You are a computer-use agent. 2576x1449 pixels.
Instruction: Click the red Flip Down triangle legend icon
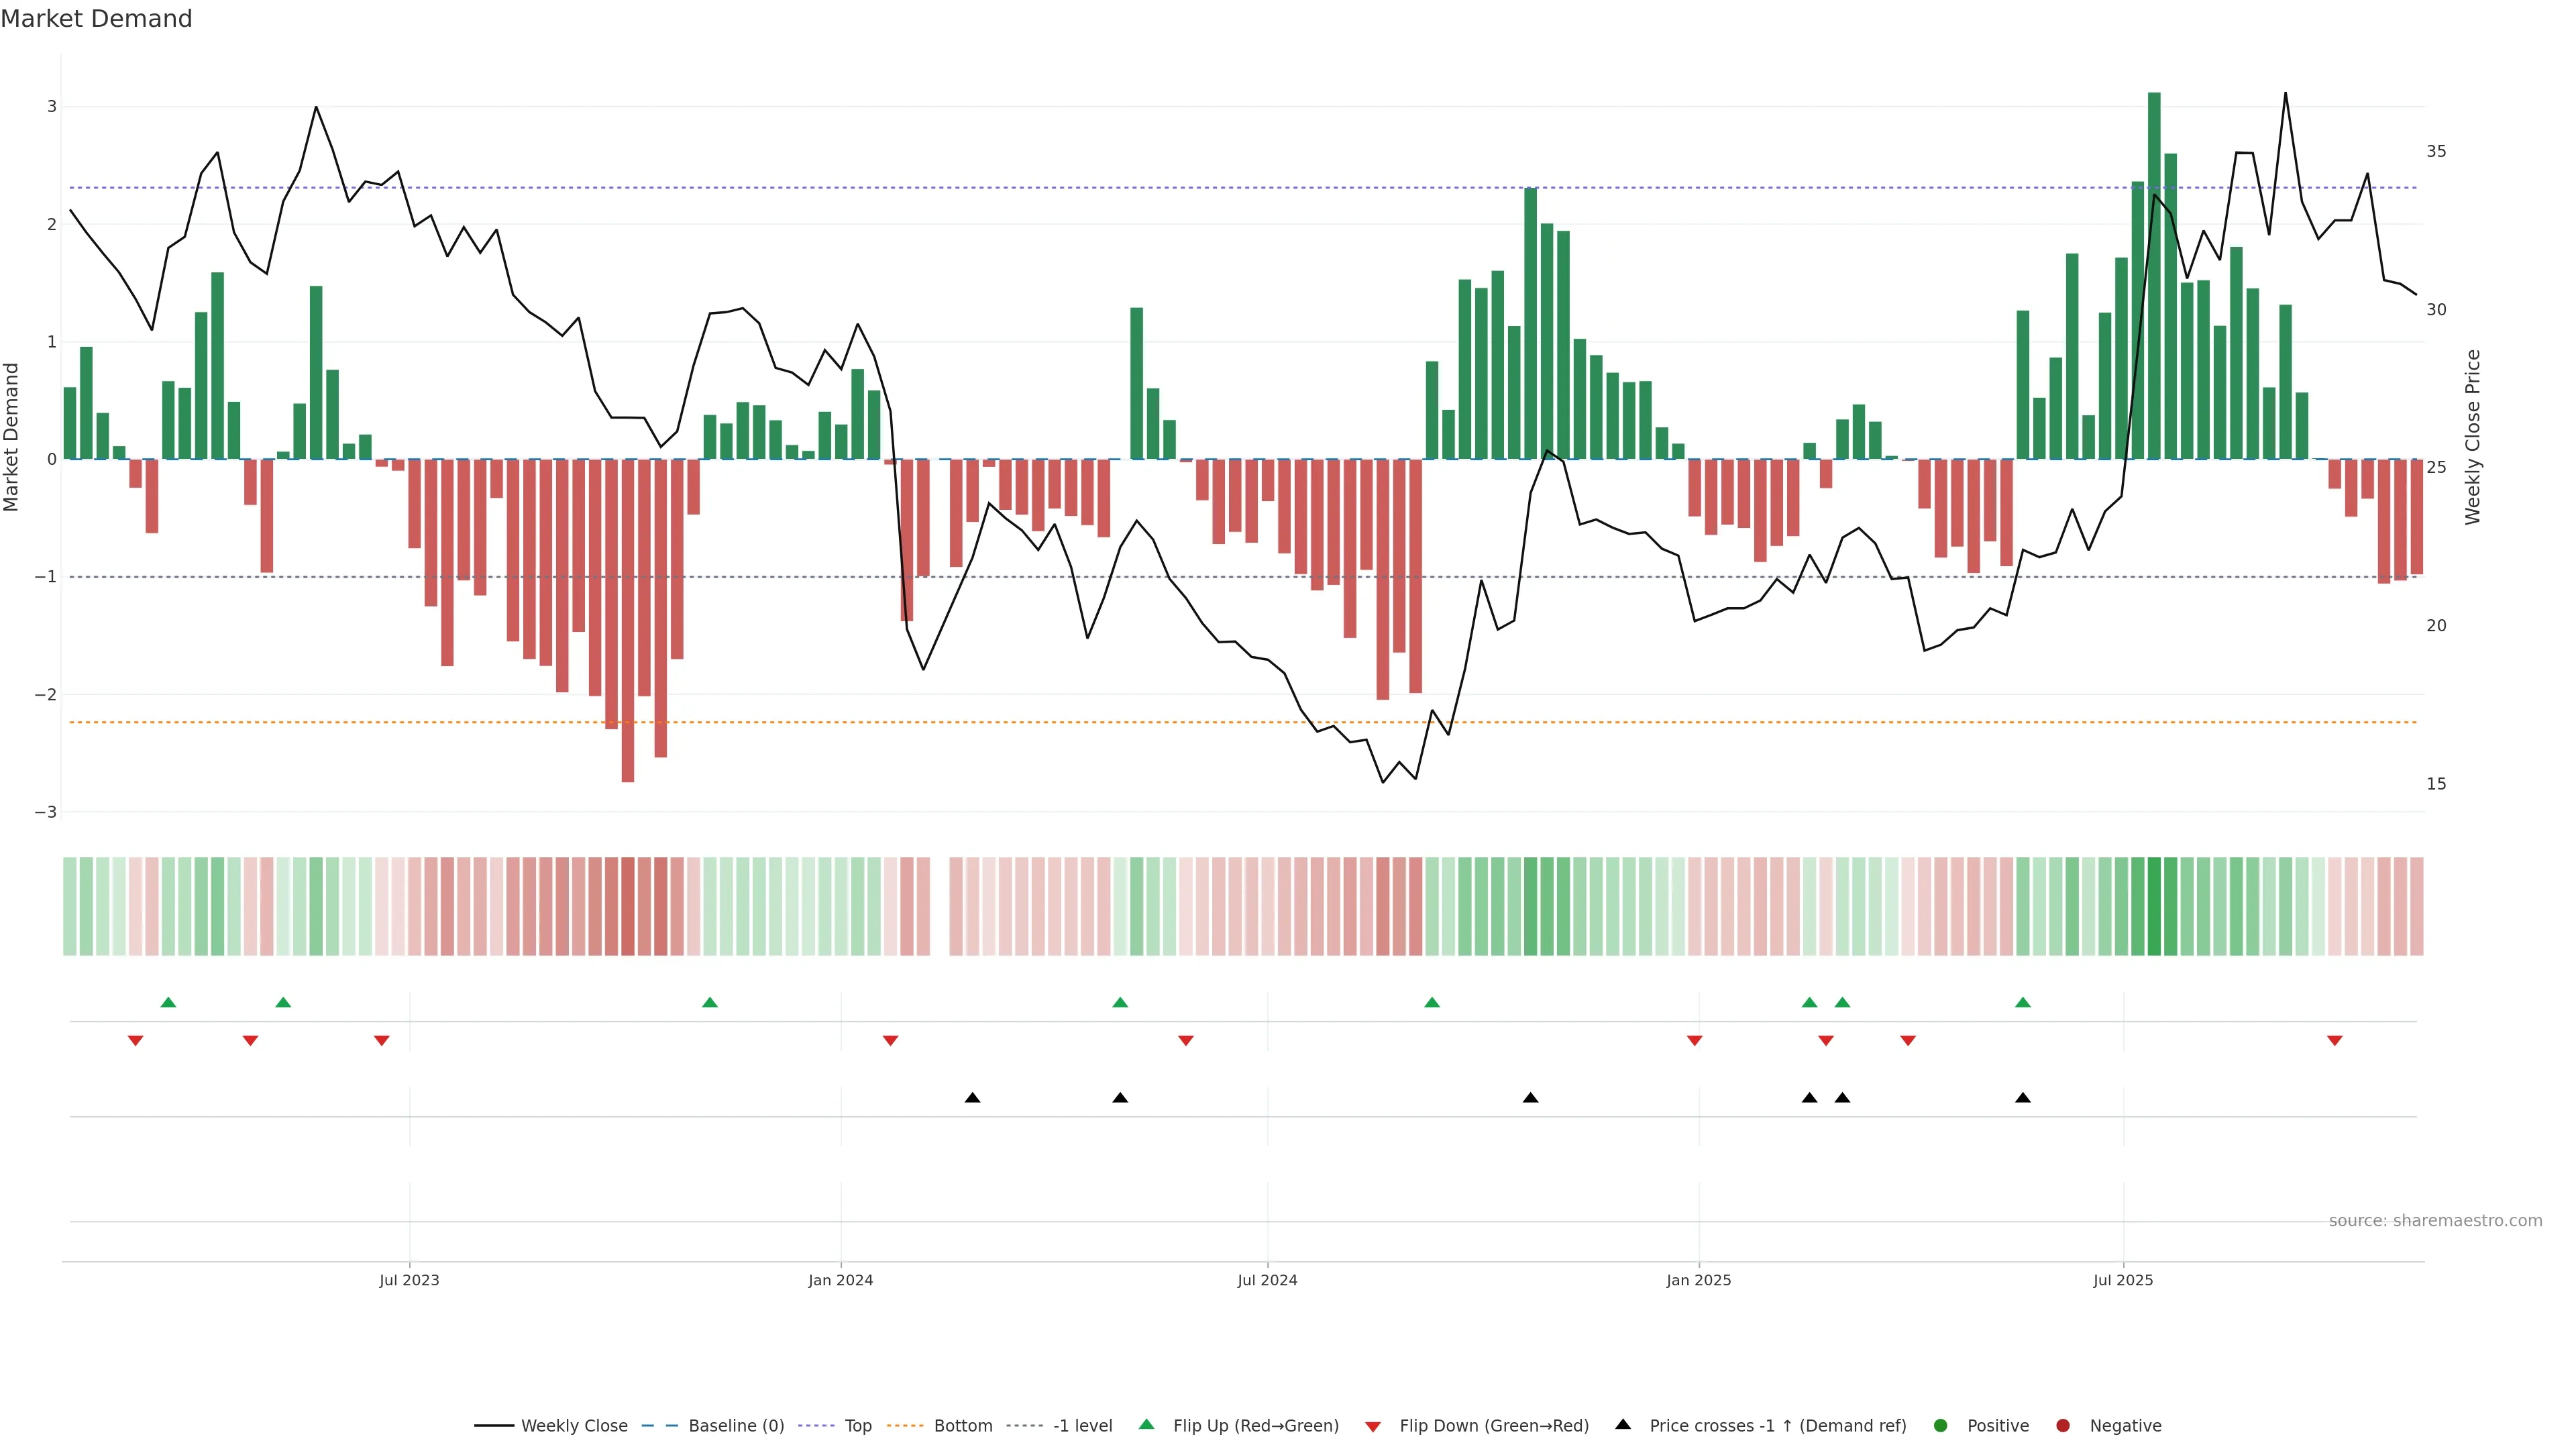pyautogui.click(x=1373, y=1426)
